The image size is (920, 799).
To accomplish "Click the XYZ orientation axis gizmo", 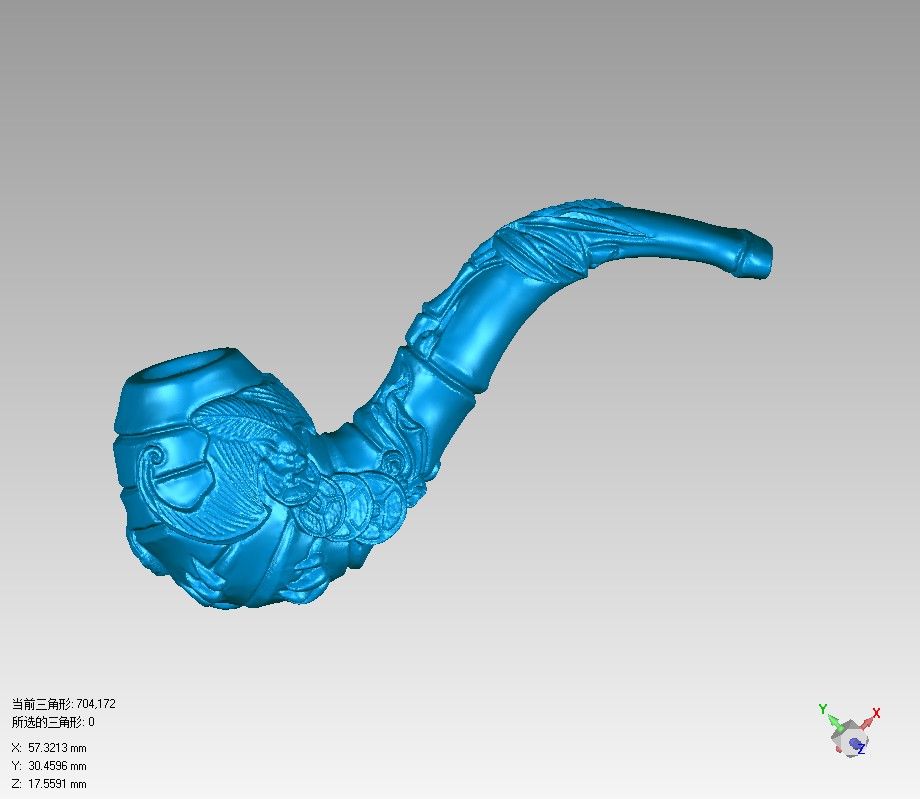I will pyautogui.click(x=850, y=731).
